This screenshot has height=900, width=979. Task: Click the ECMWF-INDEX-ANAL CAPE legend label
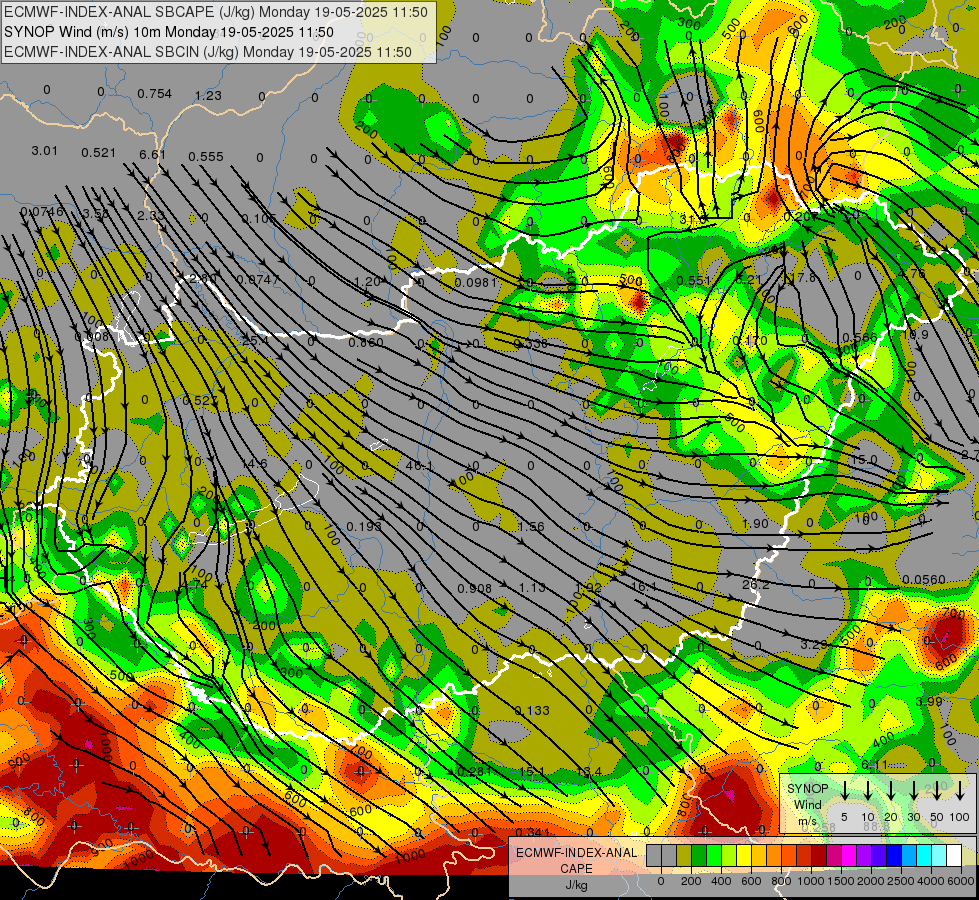pos(576,860)
